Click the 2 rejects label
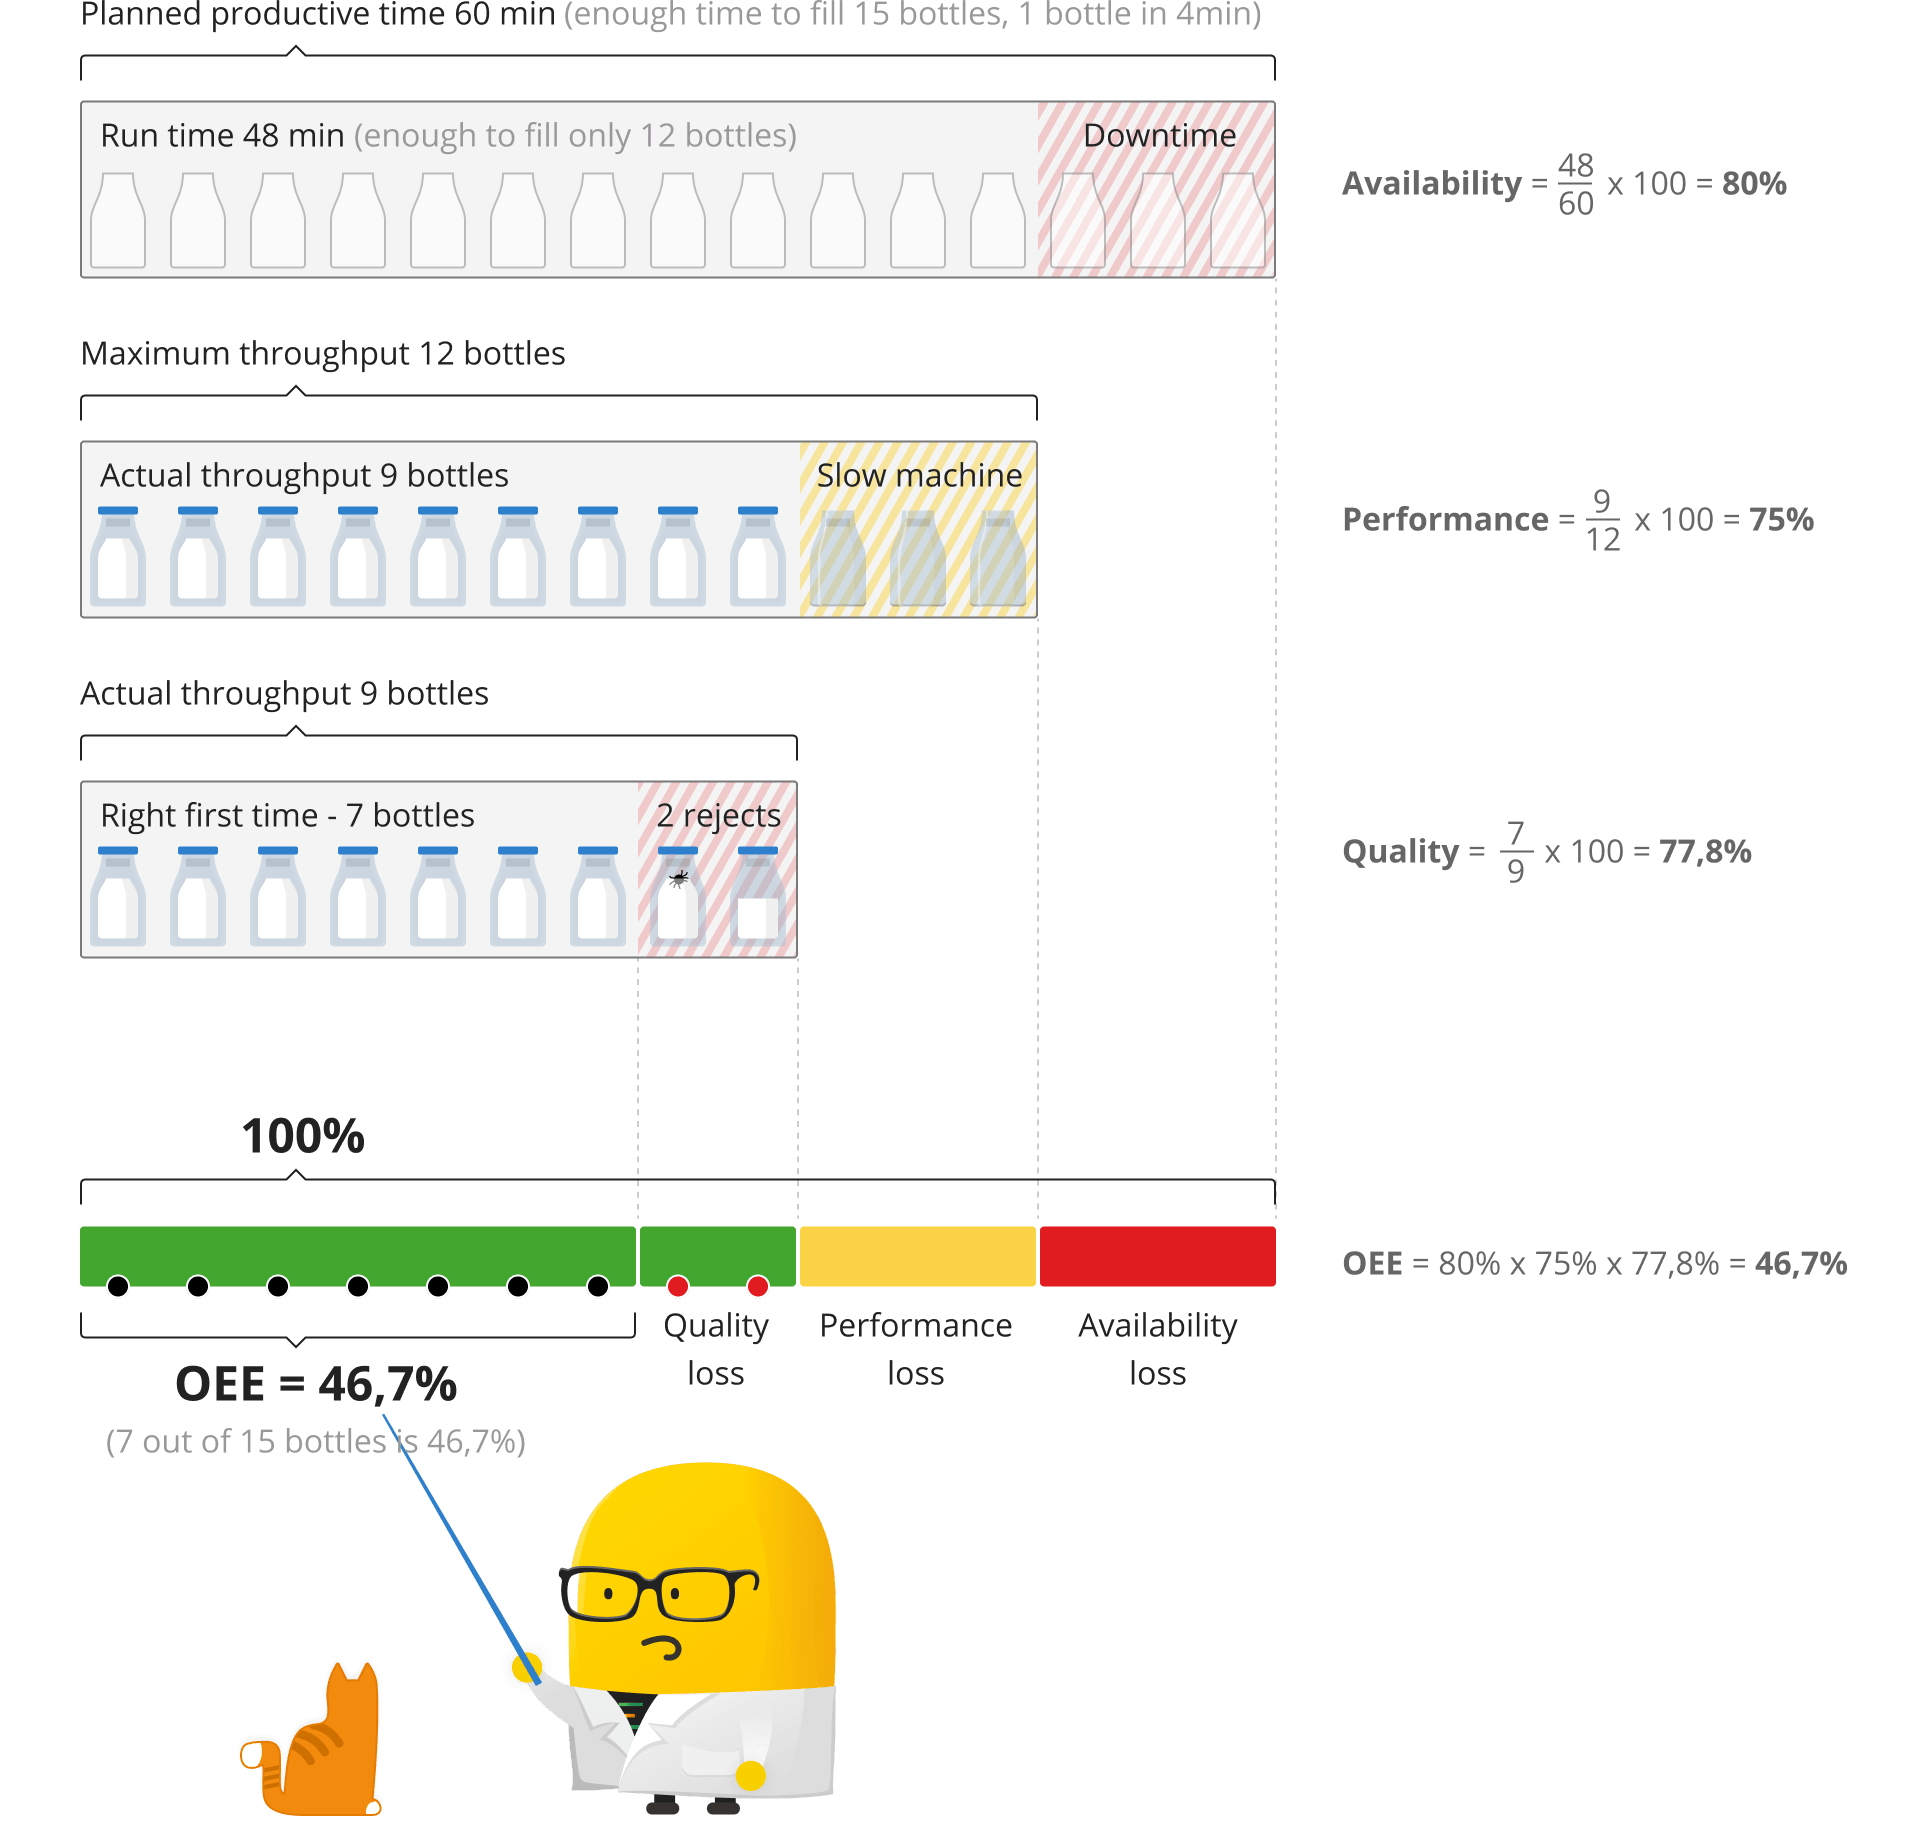The width and height of the screenshot is (1924, 1834). pyautogui.click(x=719, y=815)
